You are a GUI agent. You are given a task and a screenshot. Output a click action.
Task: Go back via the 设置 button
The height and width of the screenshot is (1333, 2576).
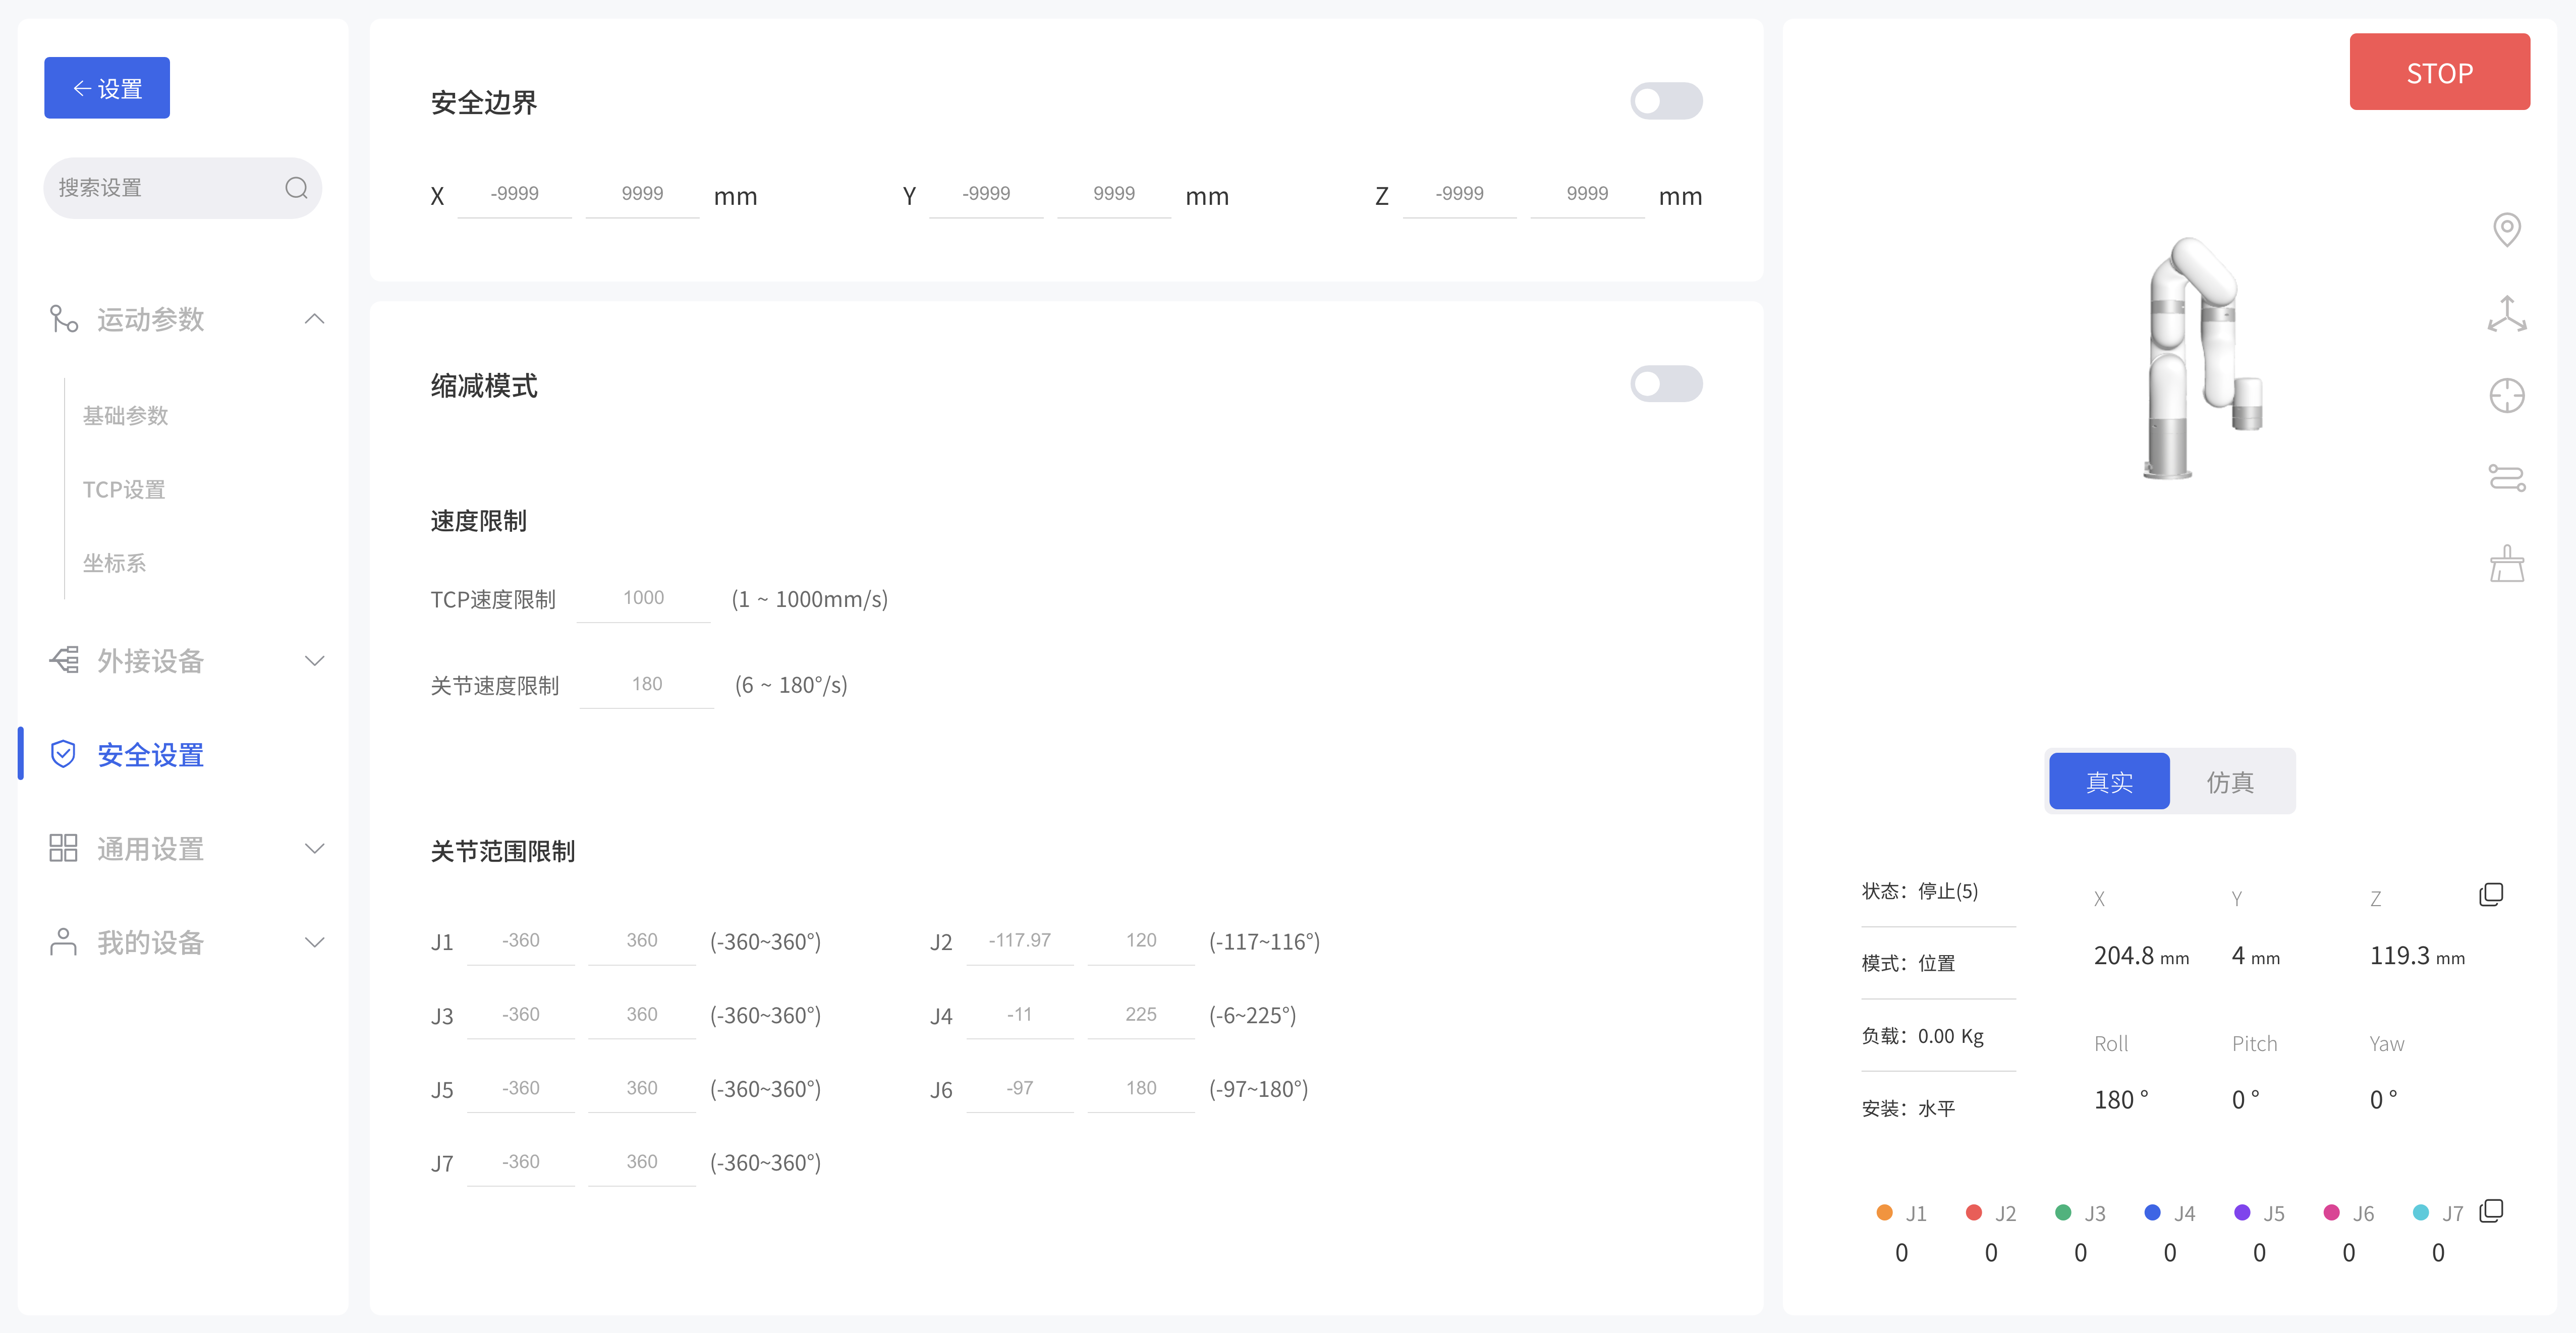pyautogui.click(x=107, y=88)
